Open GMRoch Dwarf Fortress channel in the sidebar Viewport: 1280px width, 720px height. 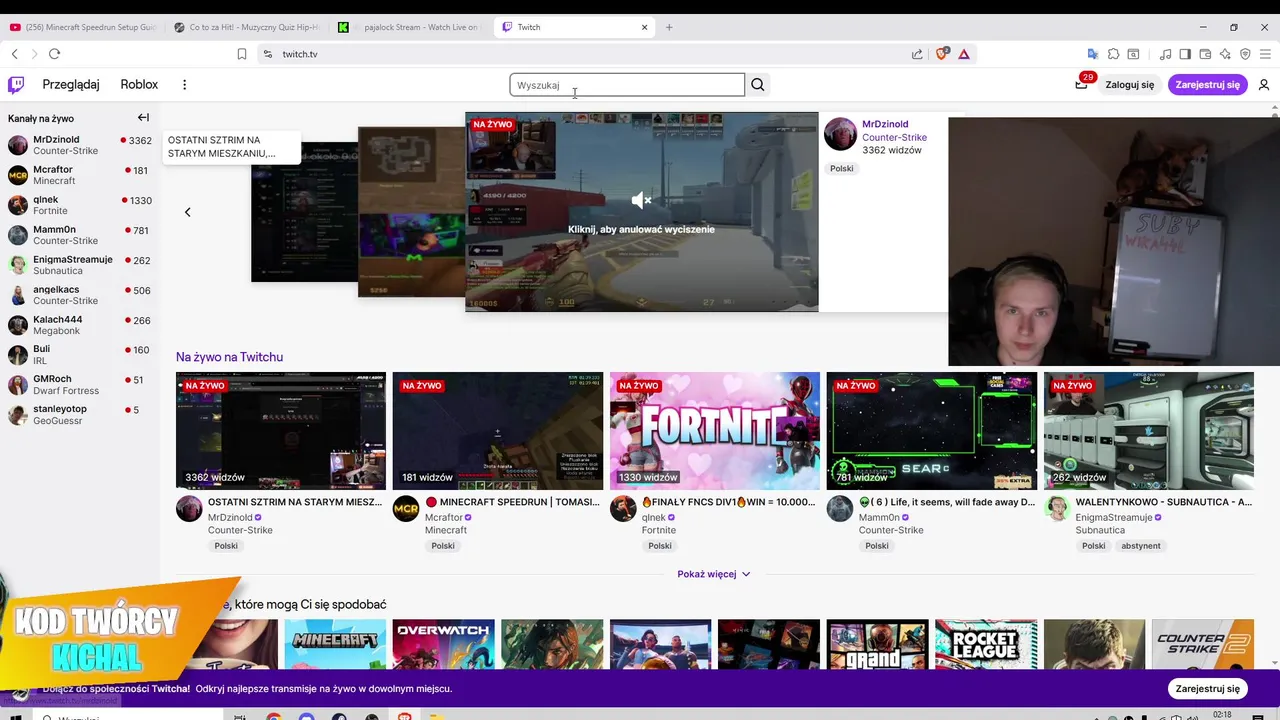click(80, 385)
